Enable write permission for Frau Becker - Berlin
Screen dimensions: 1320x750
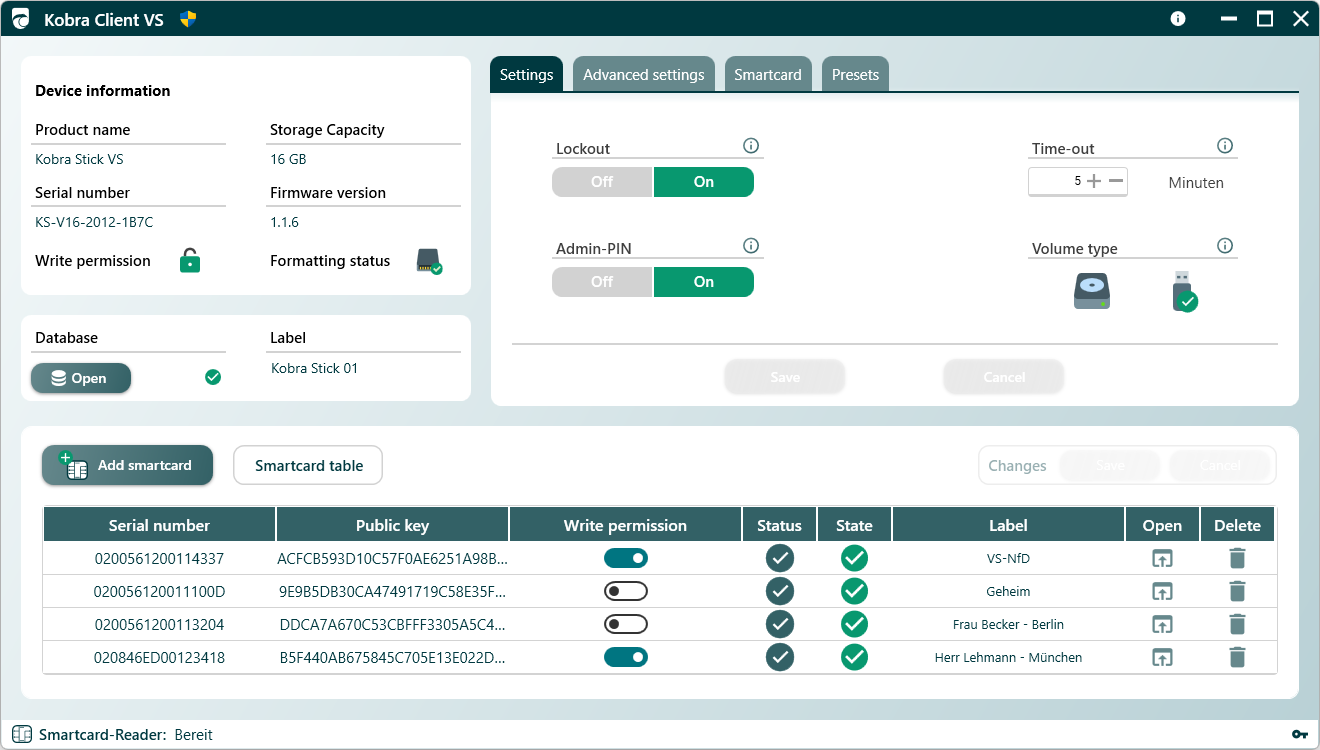coord(625,625)
